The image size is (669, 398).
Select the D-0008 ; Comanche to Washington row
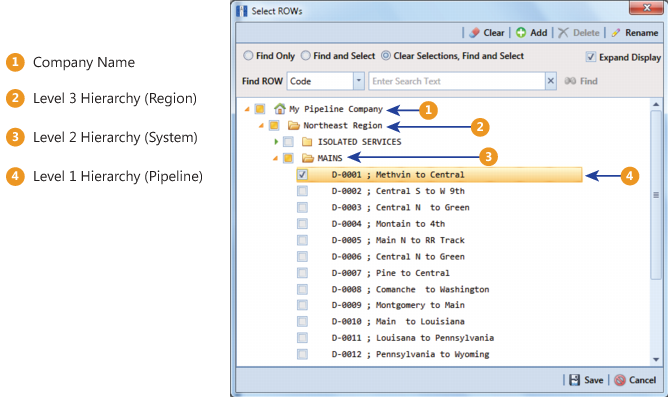point(410,289)
